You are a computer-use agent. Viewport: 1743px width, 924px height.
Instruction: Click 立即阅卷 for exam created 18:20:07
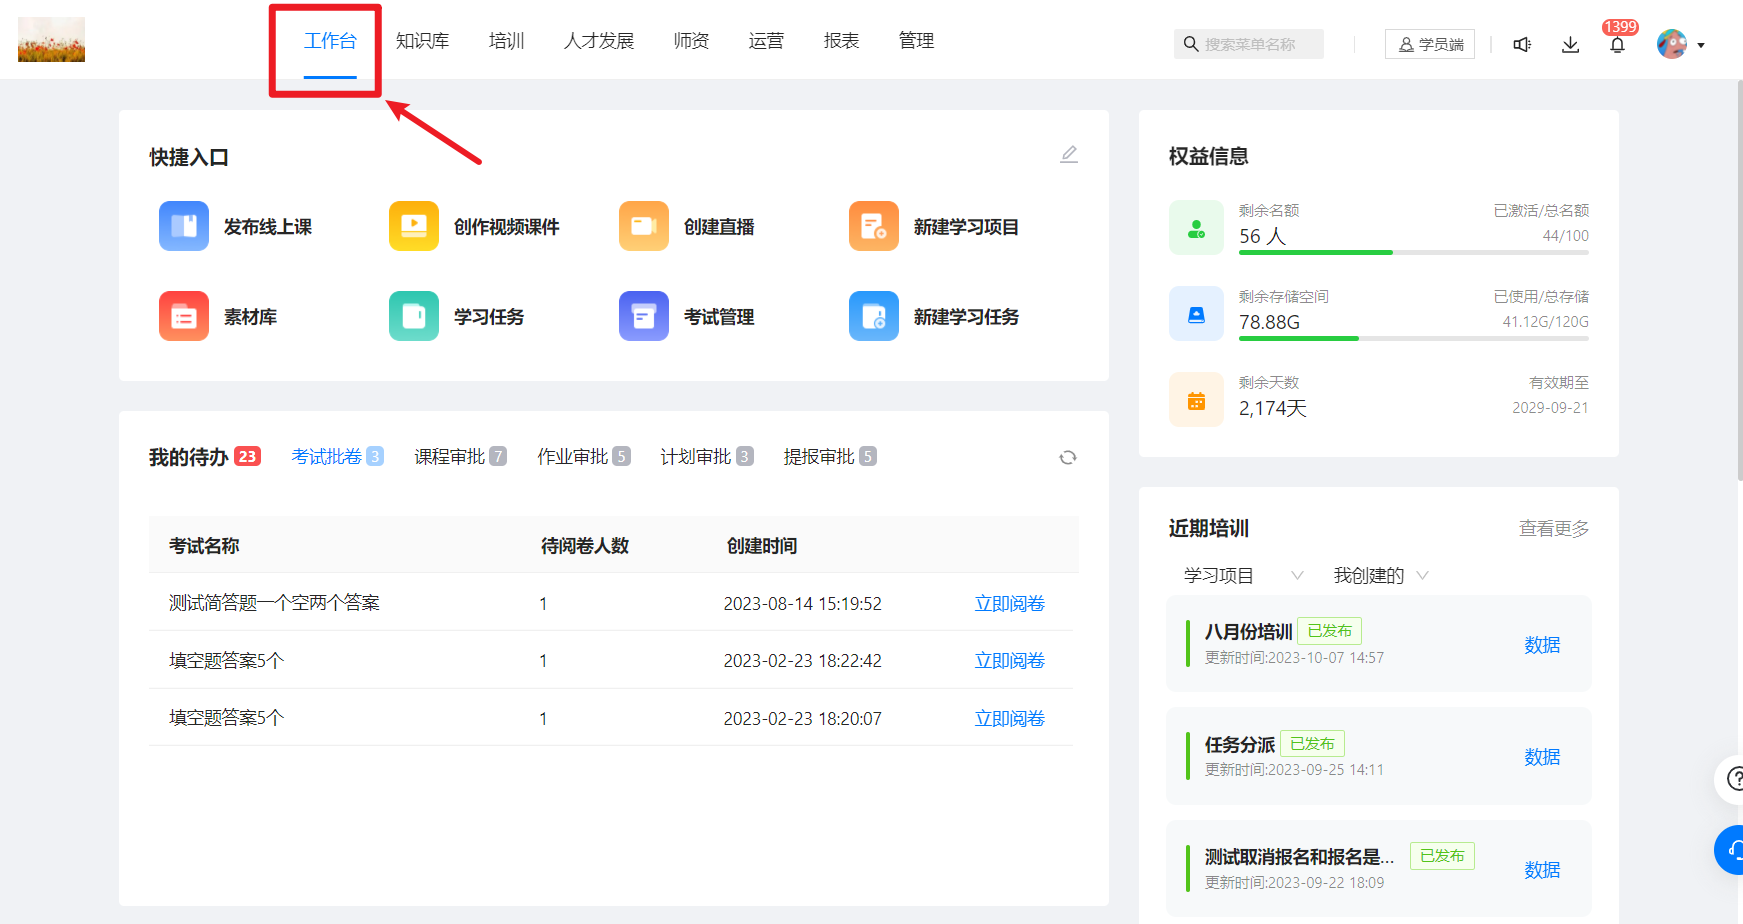click(1010, 719)
